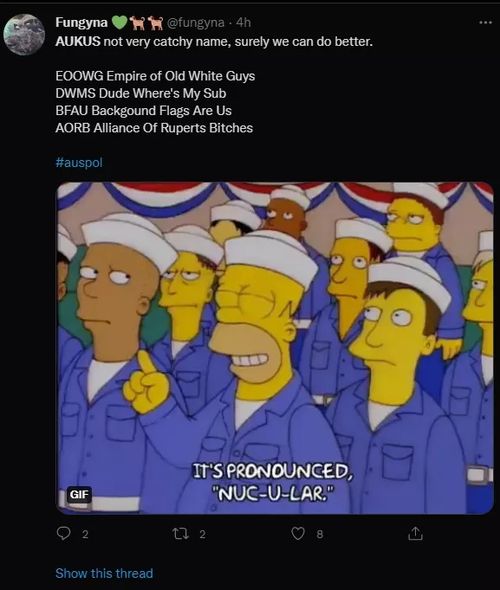The height and width of the screenshot is (590, 500).
Task: Click the Fungyna display name
Action: [x=82, y=23]
